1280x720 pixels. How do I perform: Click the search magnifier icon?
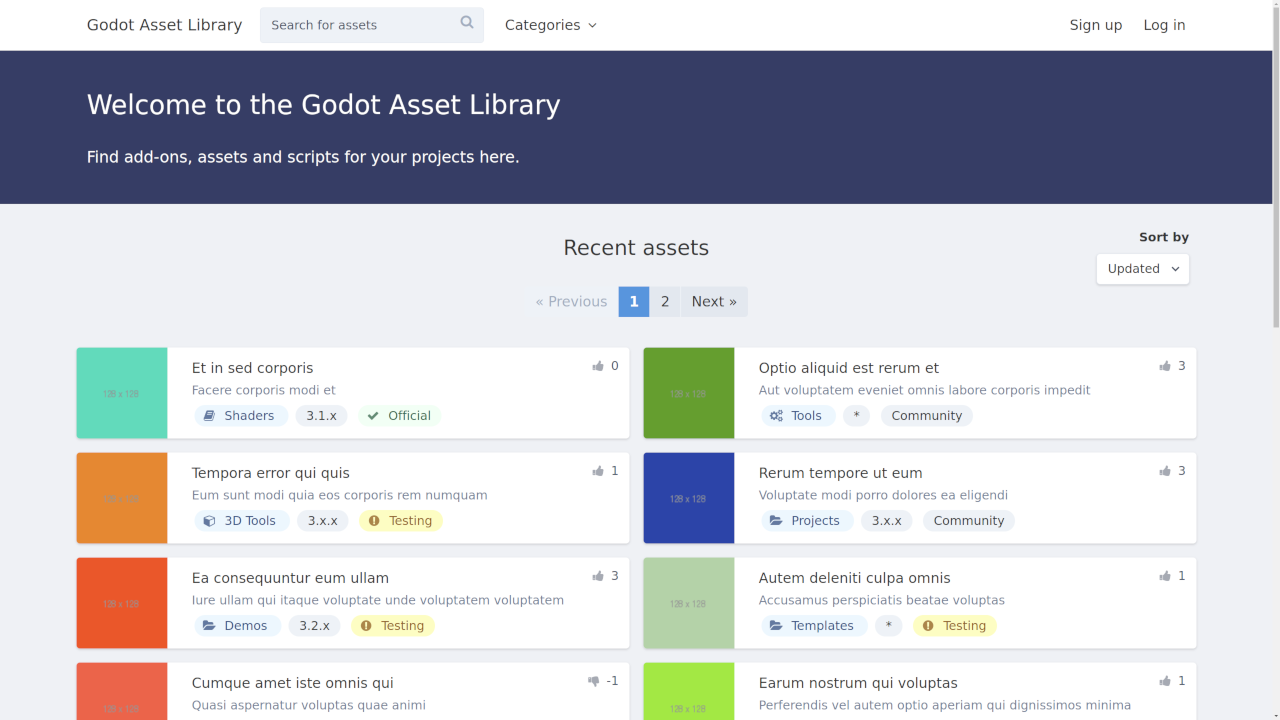(x=467, y=23)
